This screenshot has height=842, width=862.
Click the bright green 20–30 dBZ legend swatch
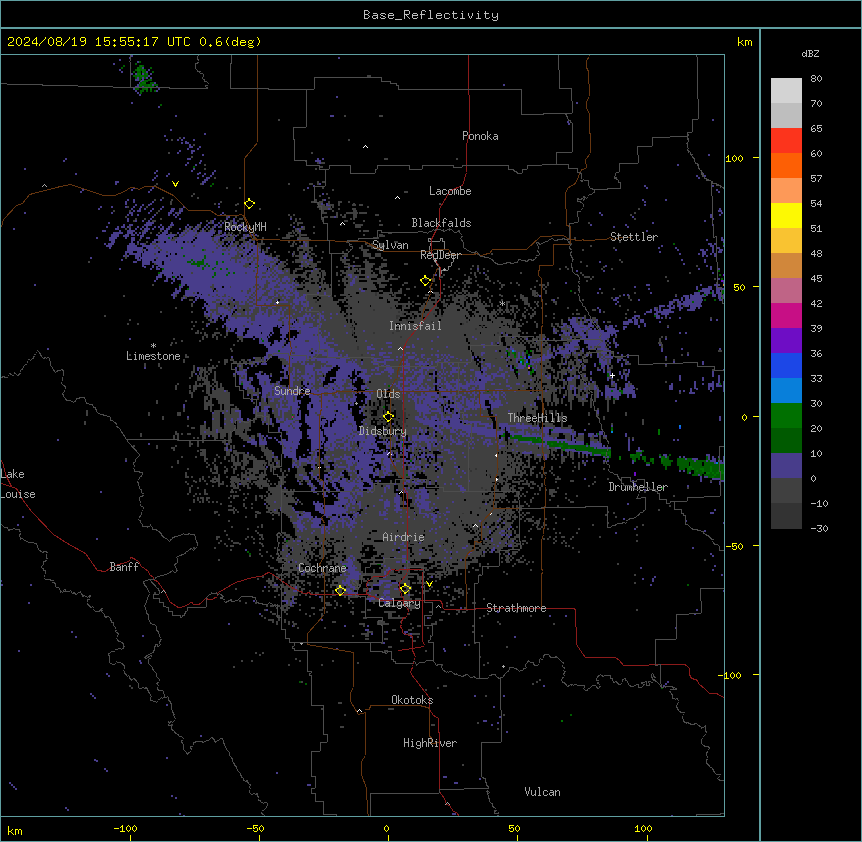click(x=786, y=416)
